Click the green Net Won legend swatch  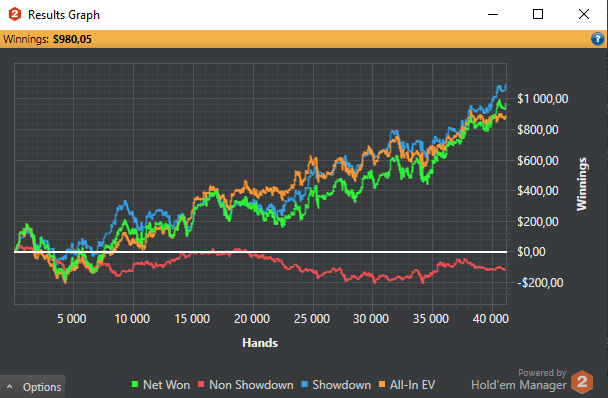[135, 384]
